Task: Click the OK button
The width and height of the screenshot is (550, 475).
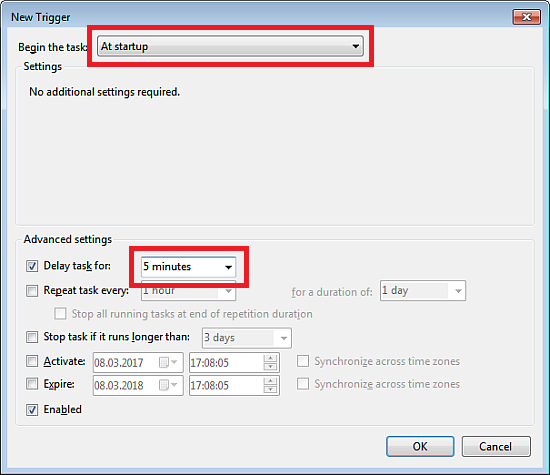Action: tap(420, 446)
